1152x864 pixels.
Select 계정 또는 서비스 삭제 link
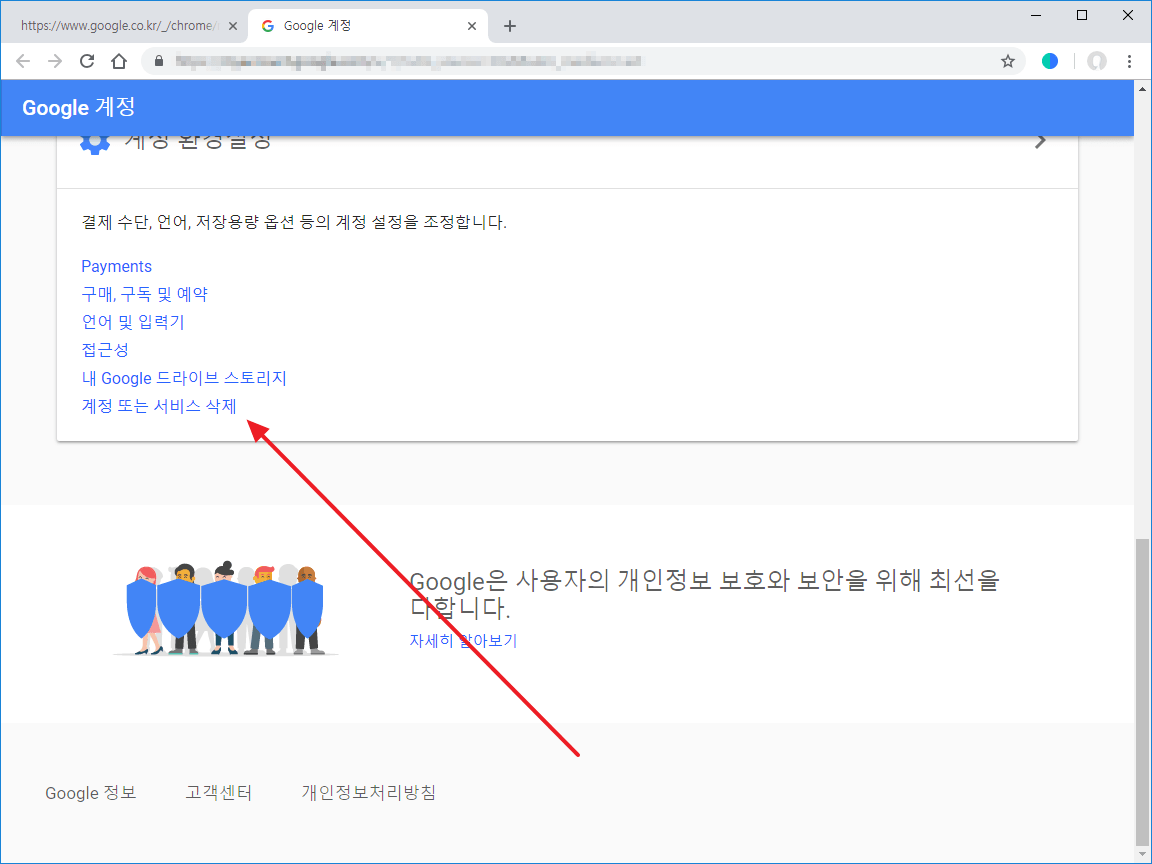[159, 406]
